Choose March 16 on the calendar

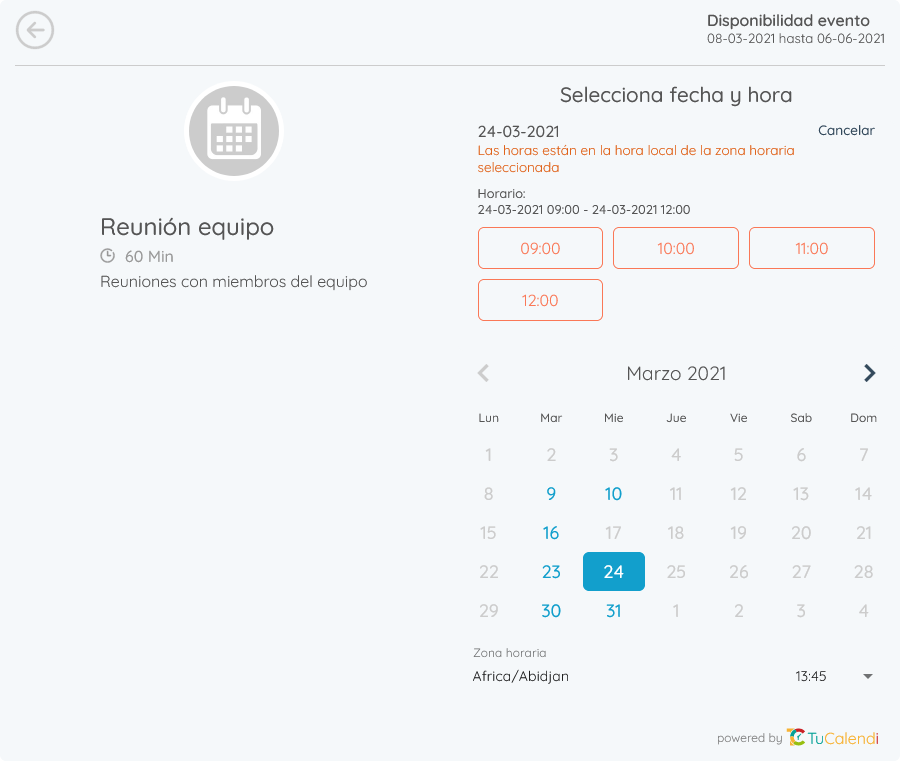pos(551,533)
